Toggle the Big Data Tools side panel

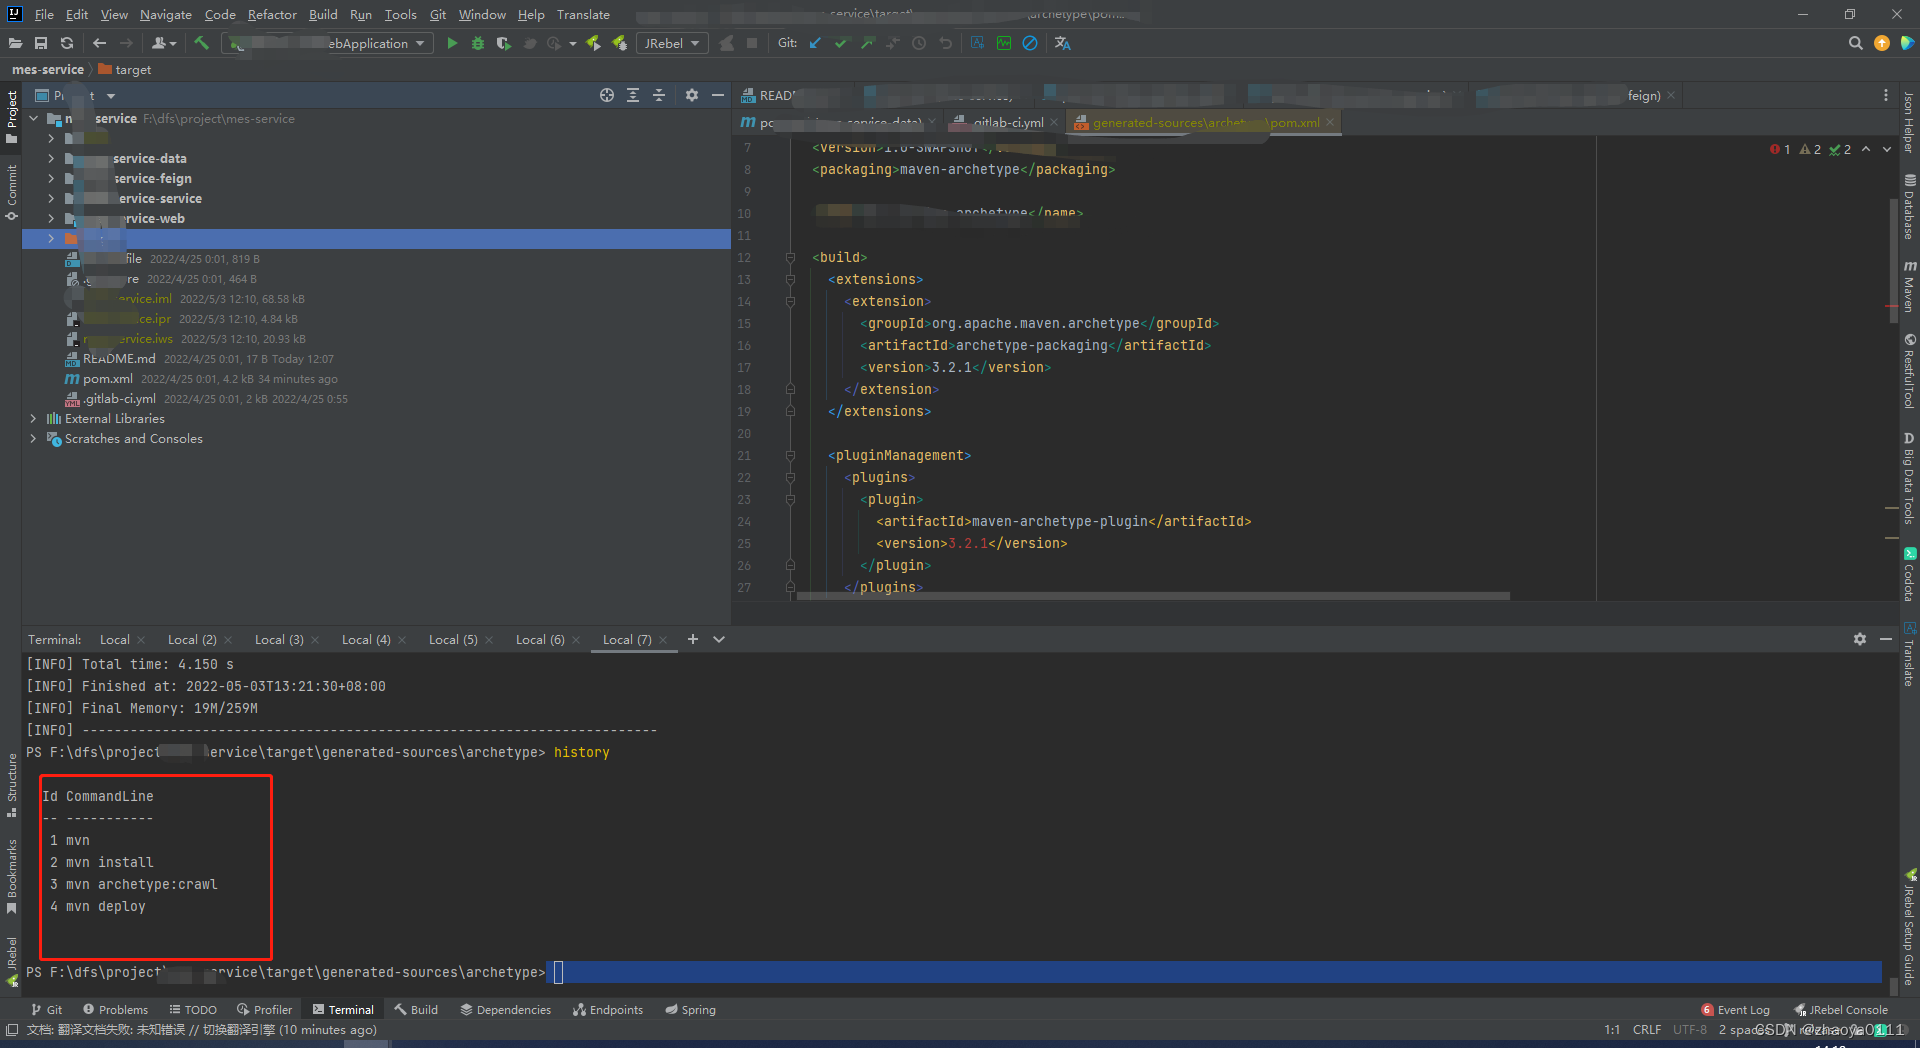click(x=1909, y=478)
